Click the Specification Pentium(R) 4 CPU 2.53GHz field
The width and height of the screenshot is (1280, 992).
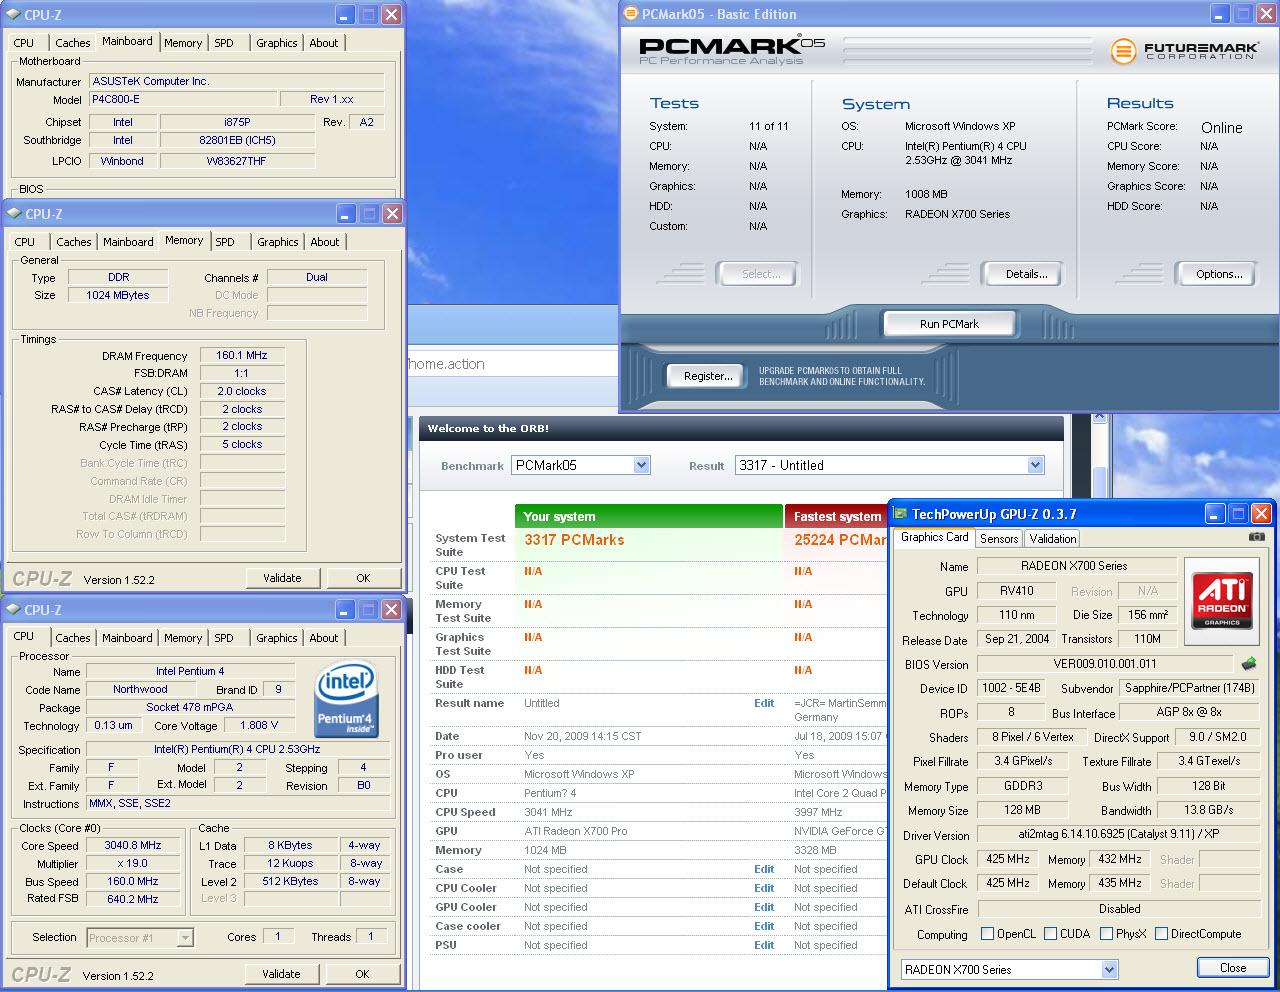point(237,749)
